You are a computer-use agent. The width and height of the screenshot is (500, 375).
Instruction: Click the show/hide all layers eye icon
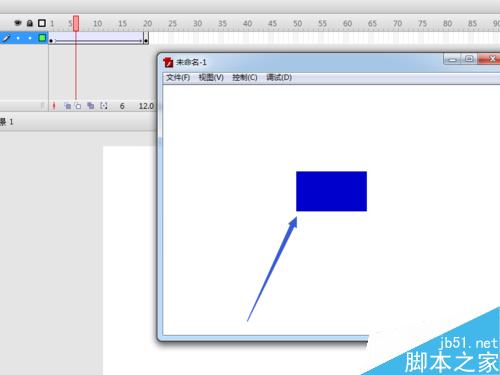pos(18,23)
